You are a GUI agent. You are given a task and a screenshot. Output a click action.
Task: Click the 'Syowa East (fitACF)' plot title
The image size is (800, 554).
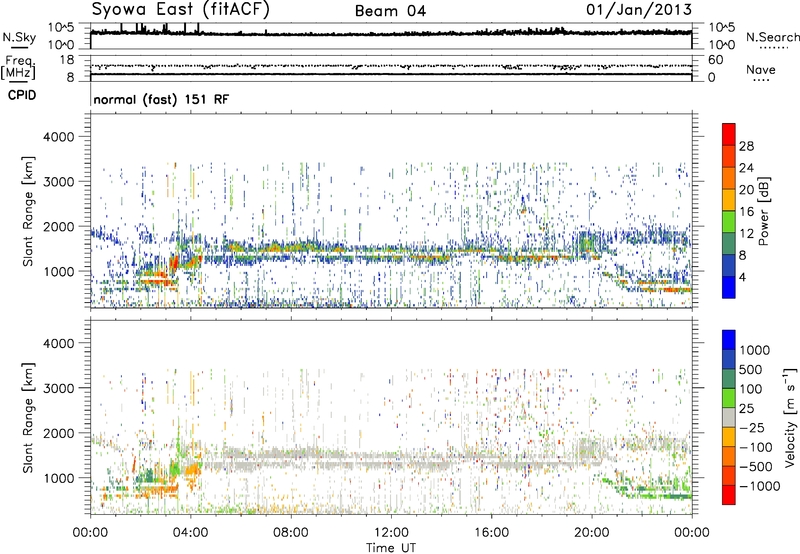[x=181, y=9]
